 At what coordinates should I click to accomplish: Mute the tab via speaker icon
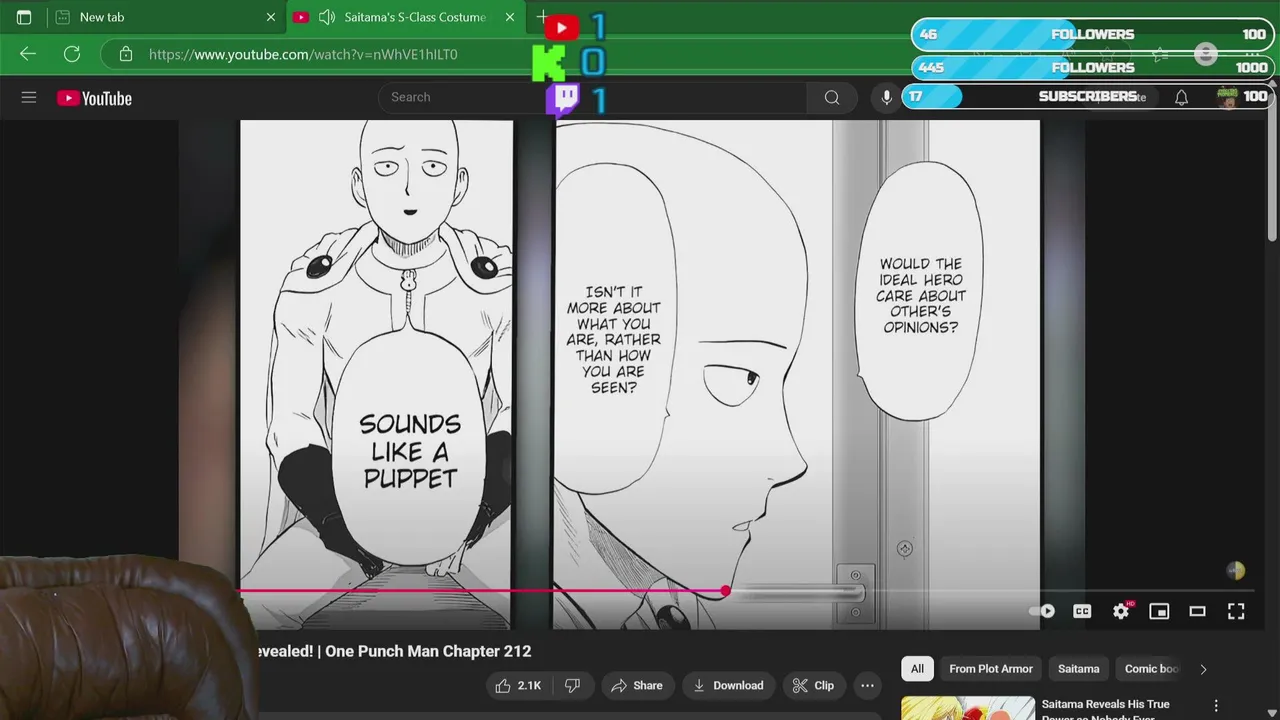pos(327,17)
